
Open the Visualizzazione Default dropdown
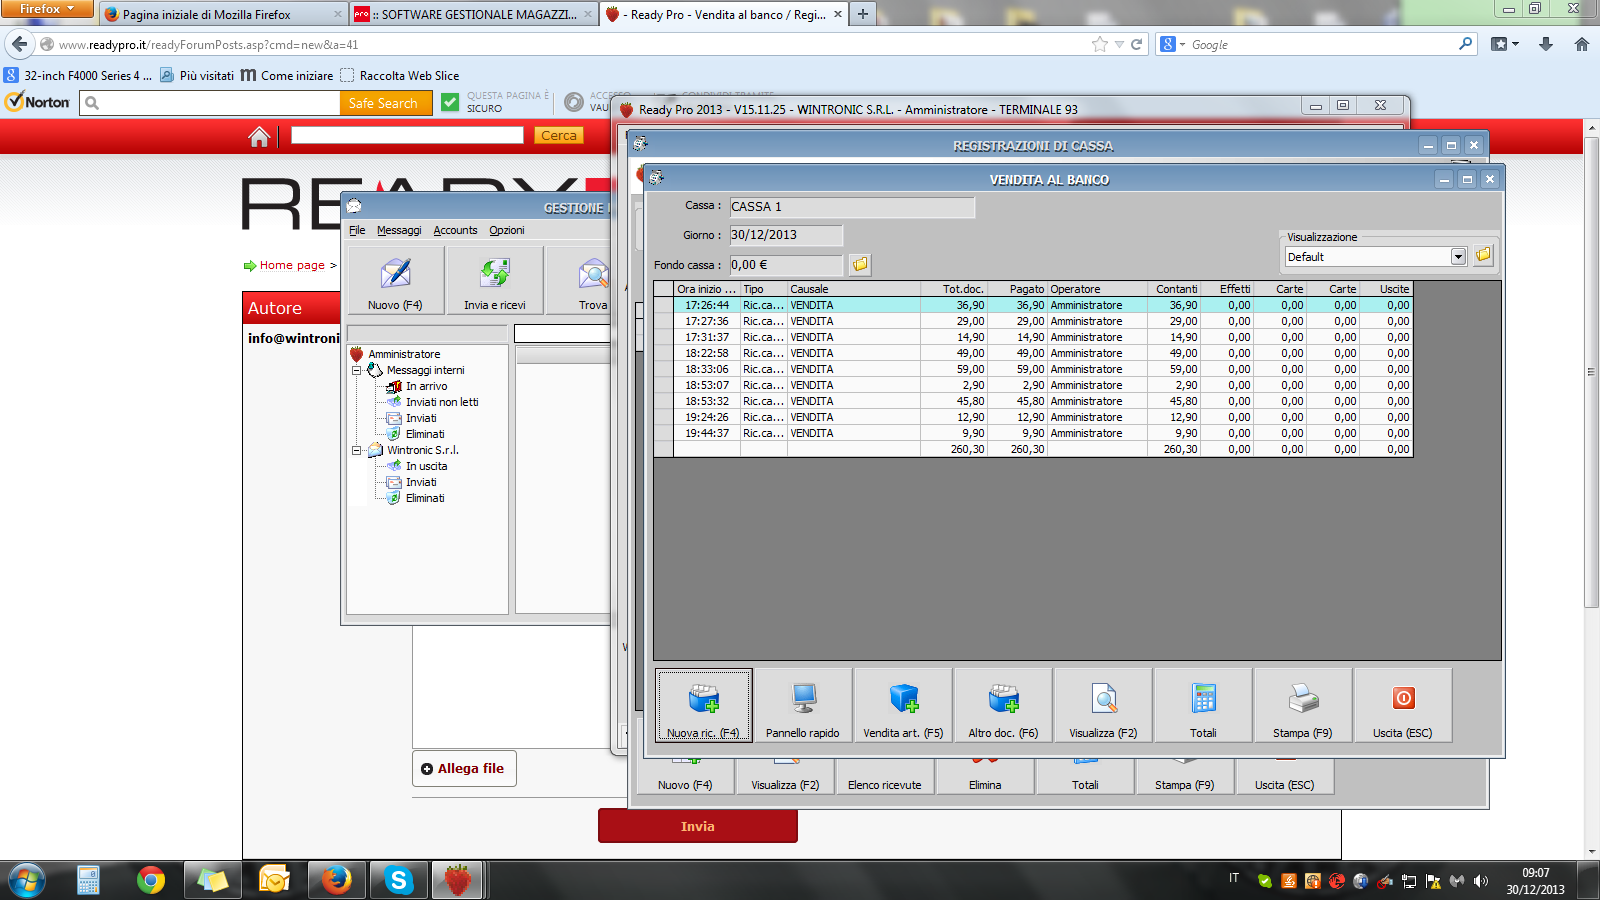(x=1458, y=257)
